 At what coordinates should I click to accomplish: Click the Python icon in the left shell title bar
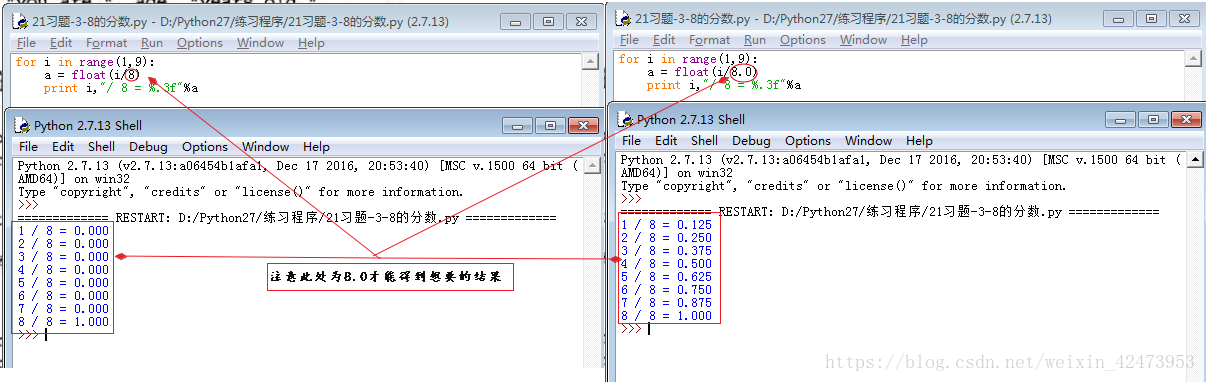(x=22, y=126)
